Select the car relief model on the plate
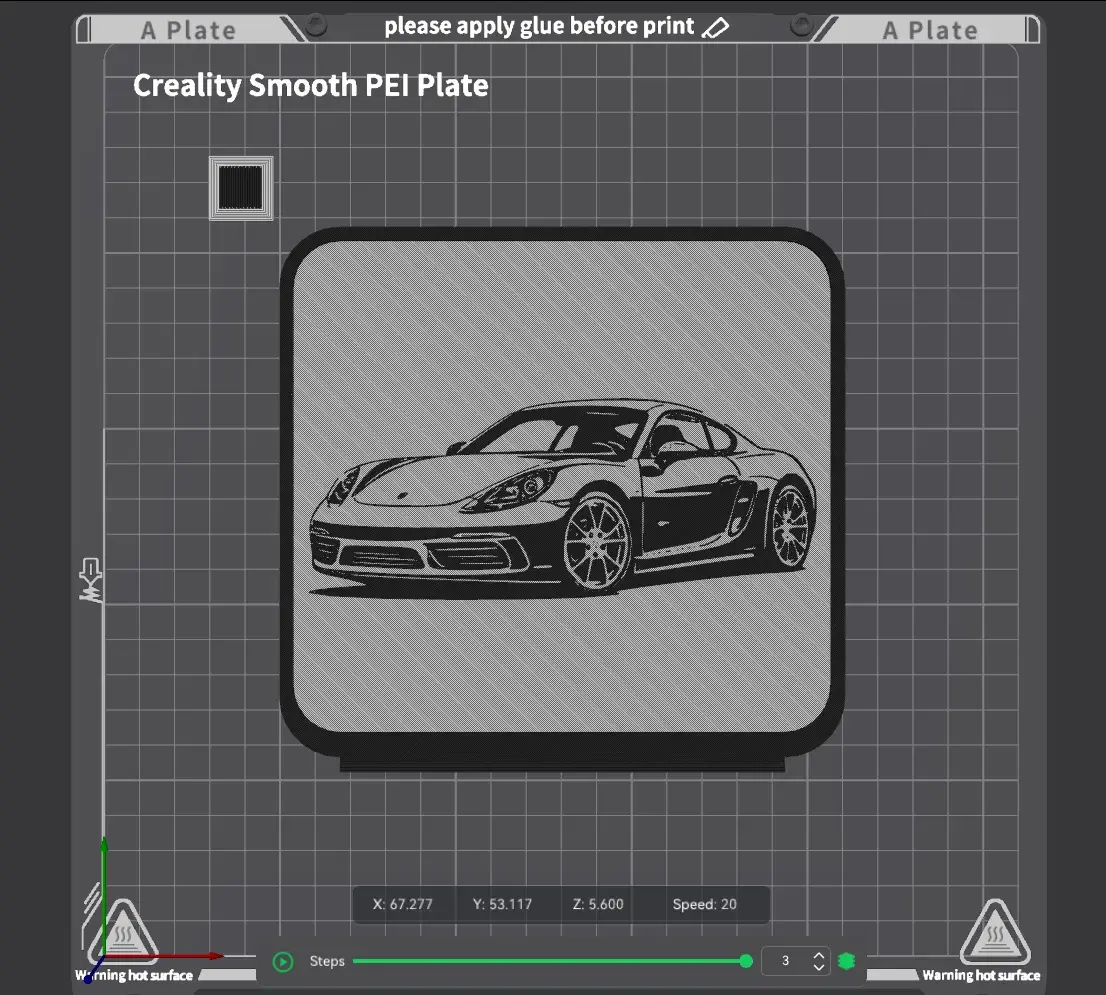Viewport: 1106px width, 995px height. (562, 499)
